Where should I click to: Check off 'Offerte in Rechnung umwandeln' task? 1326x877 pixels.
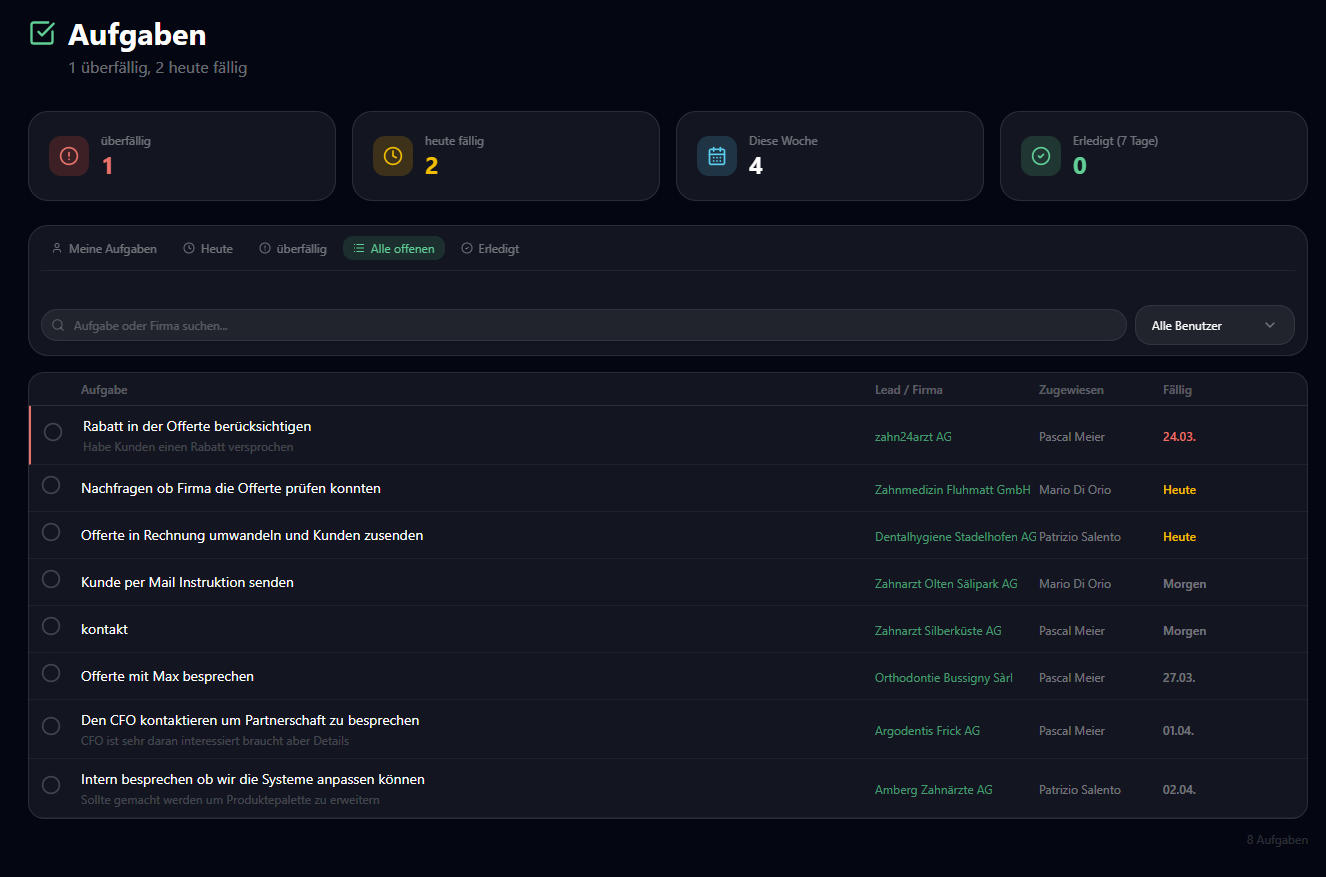point(51,532)
